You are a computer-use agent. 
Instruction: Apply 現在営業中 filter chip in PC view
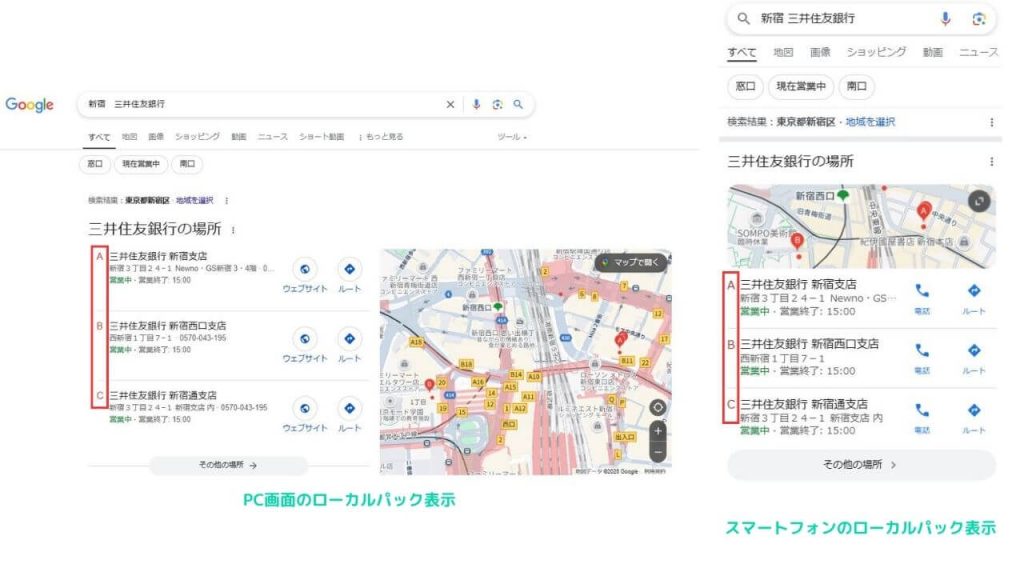click(141, 164)
